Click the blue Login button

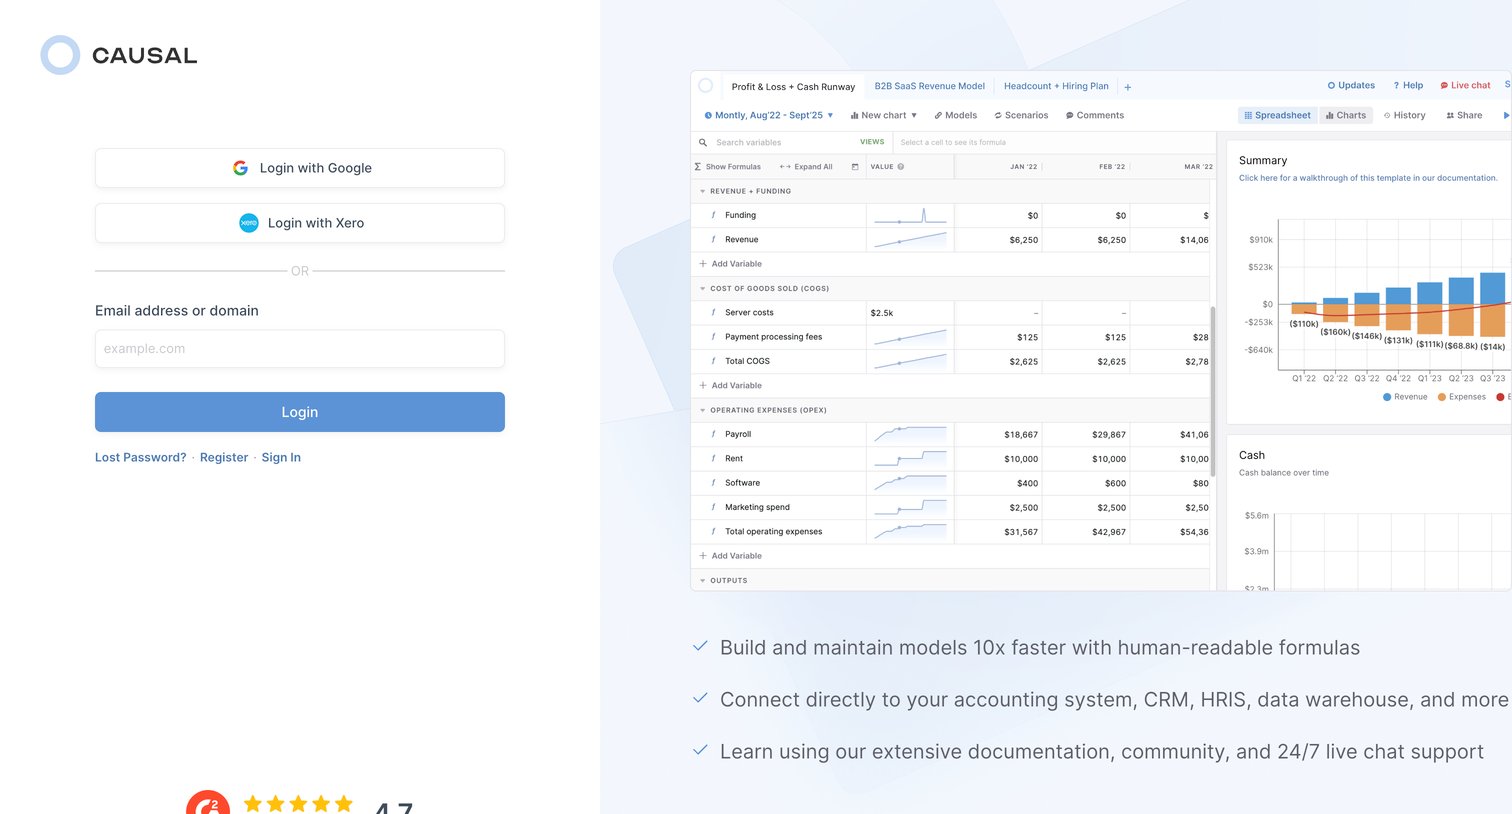300,412
